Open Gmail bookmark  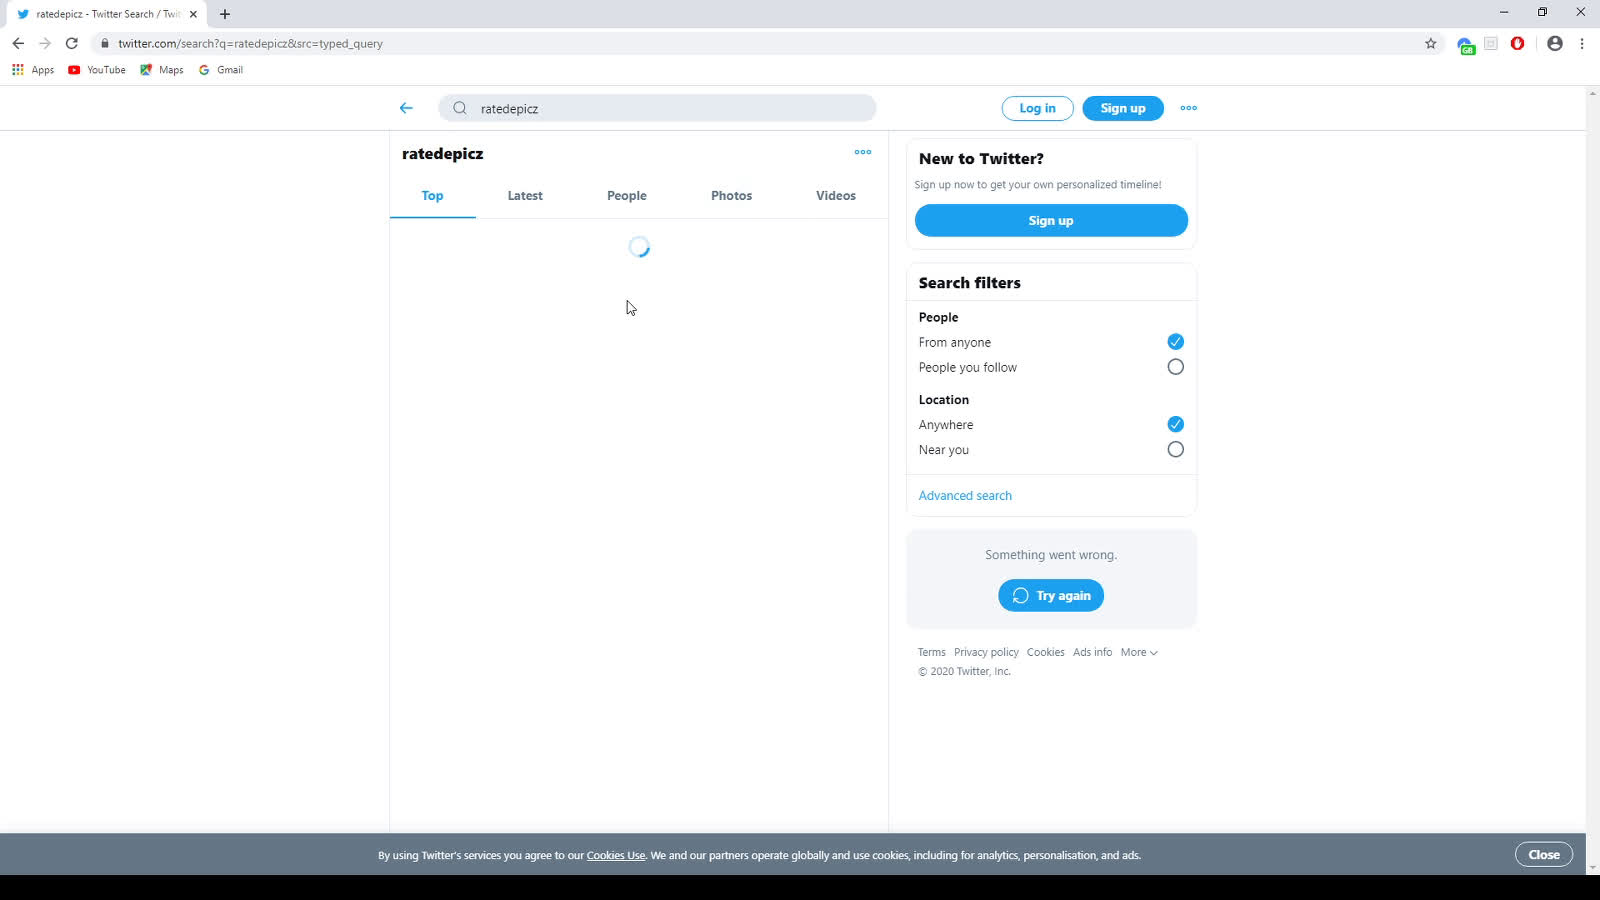(221, 70)
